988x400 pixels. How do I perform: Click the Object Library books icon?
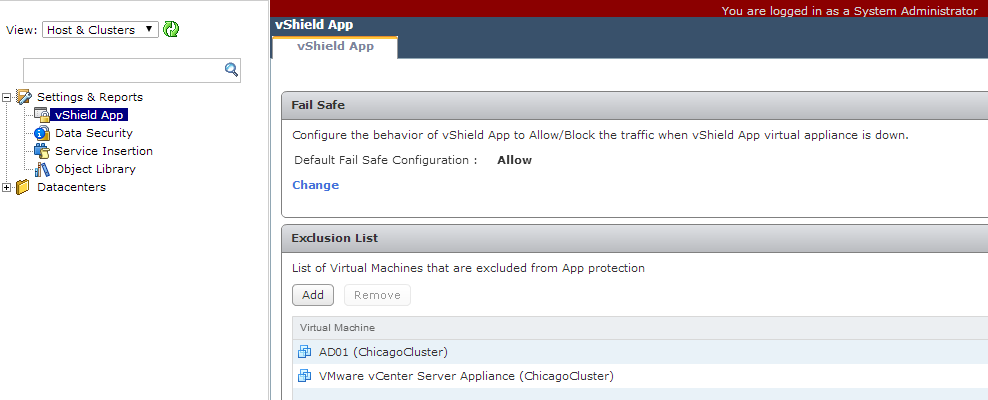tap(42, 169)
